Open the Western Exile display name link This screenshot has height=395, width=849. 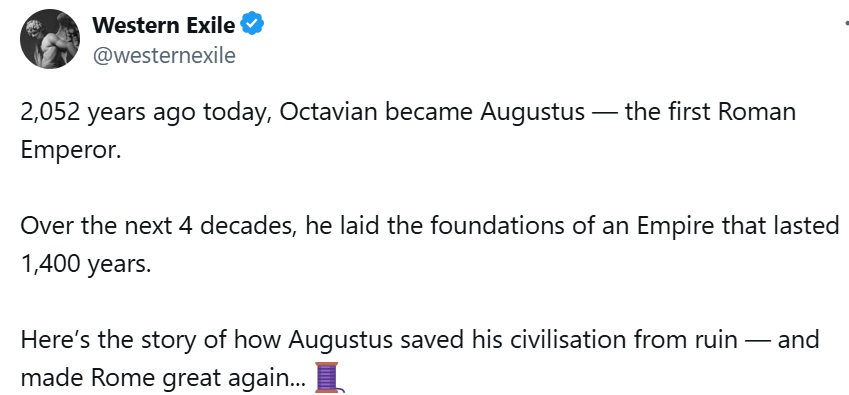pos(164,25)
